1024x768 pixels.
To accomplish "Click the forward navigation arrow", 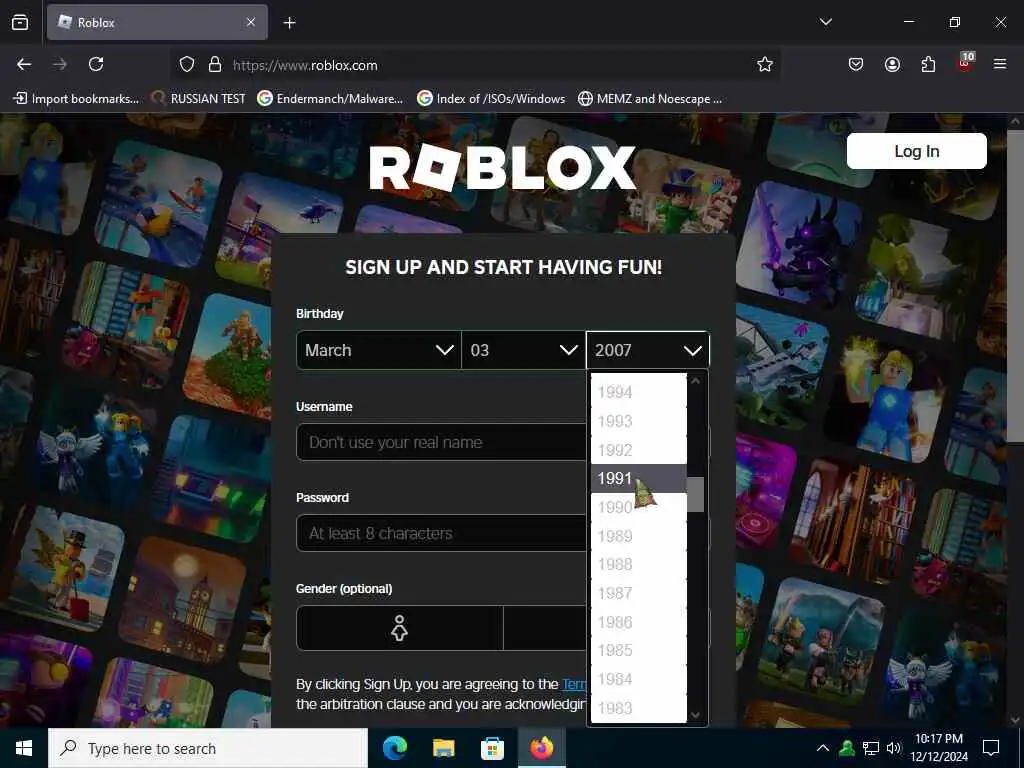I will tap(59, 64).
